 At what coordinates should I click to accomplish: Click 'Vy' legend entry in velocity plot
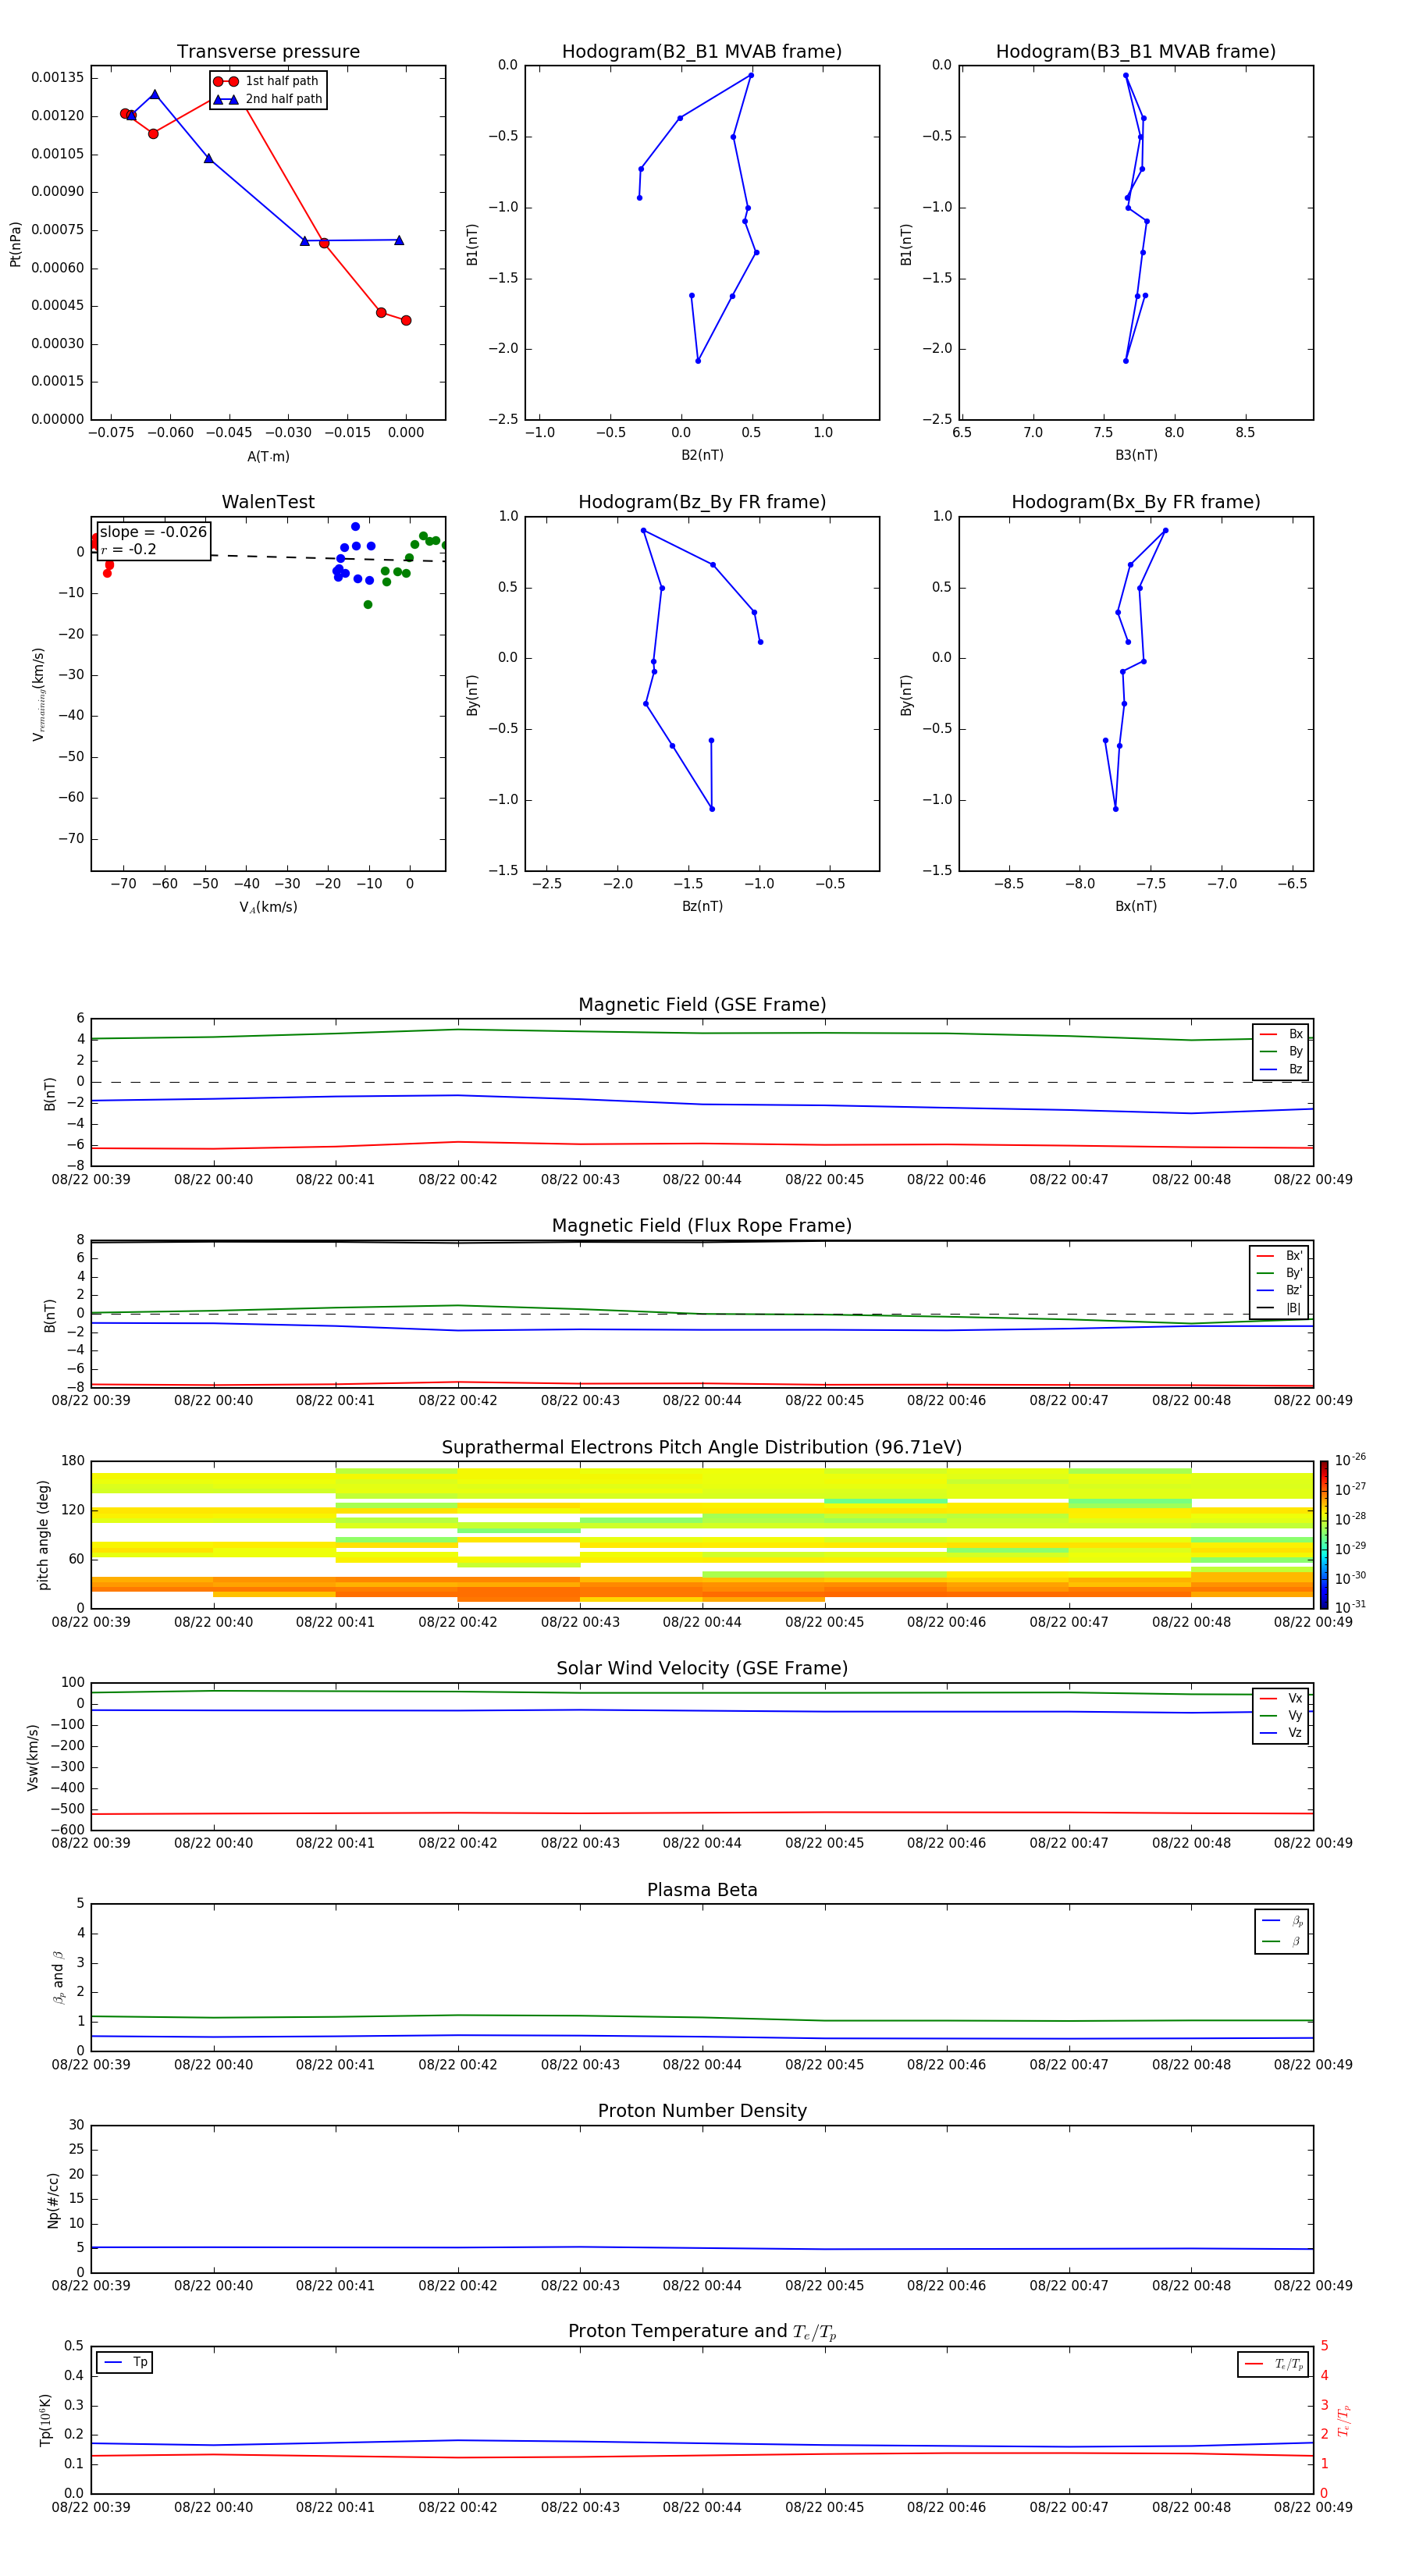pyautogui.click(x=1281, y=1716)
